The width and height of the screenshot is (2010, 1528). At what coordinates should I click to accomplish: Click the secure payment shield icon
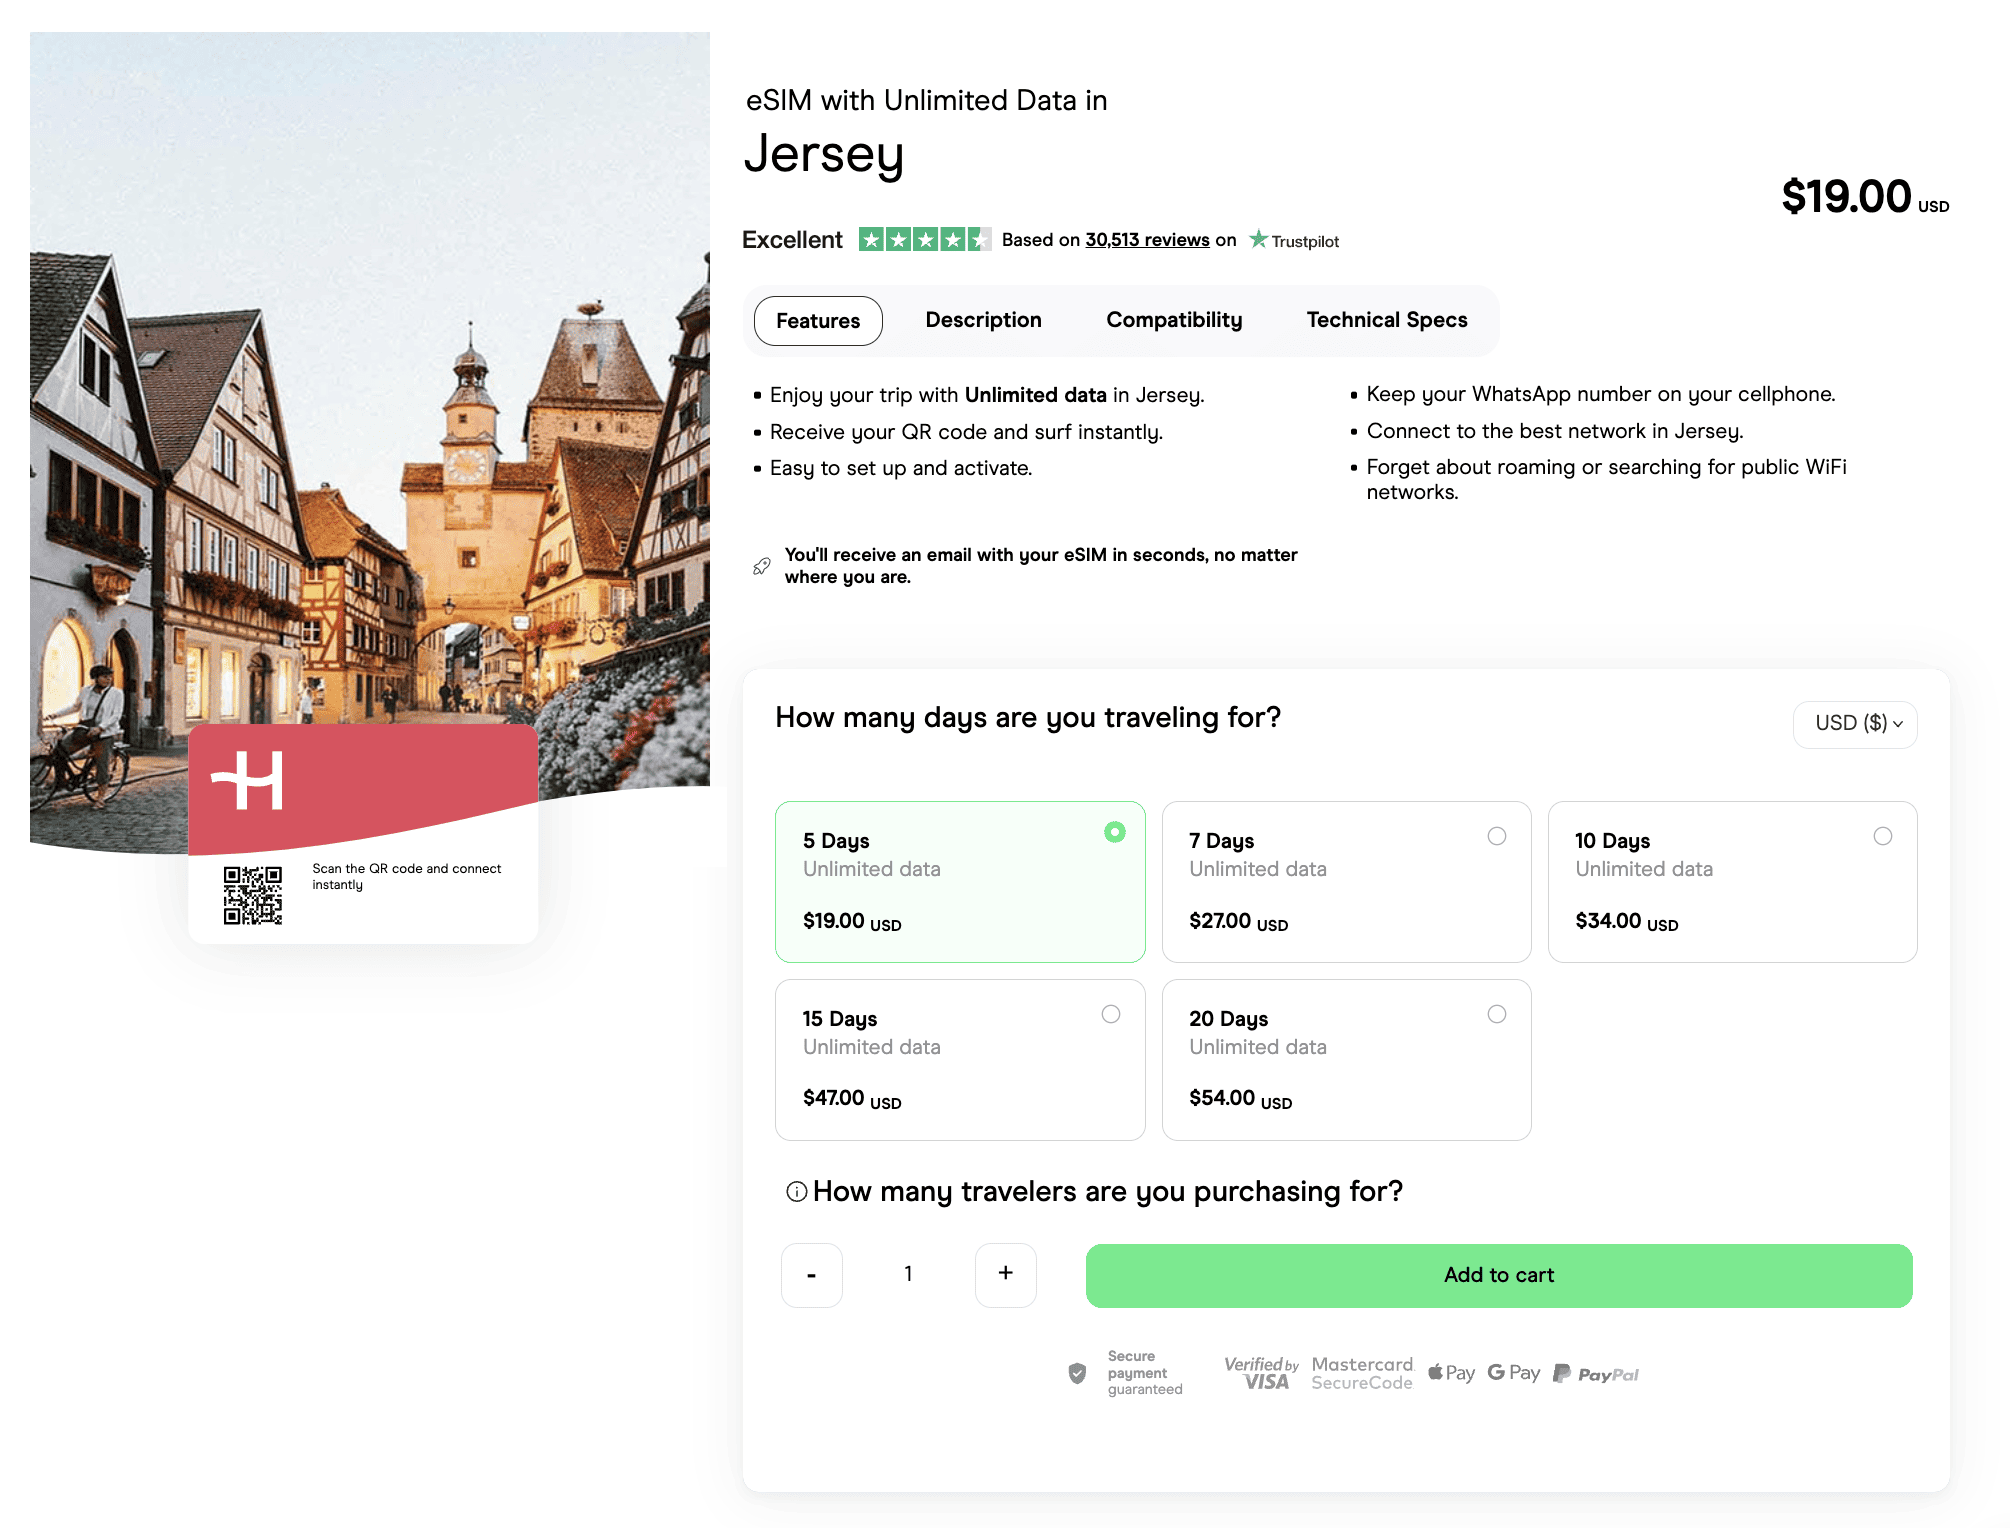[x=1077, y=1373]
